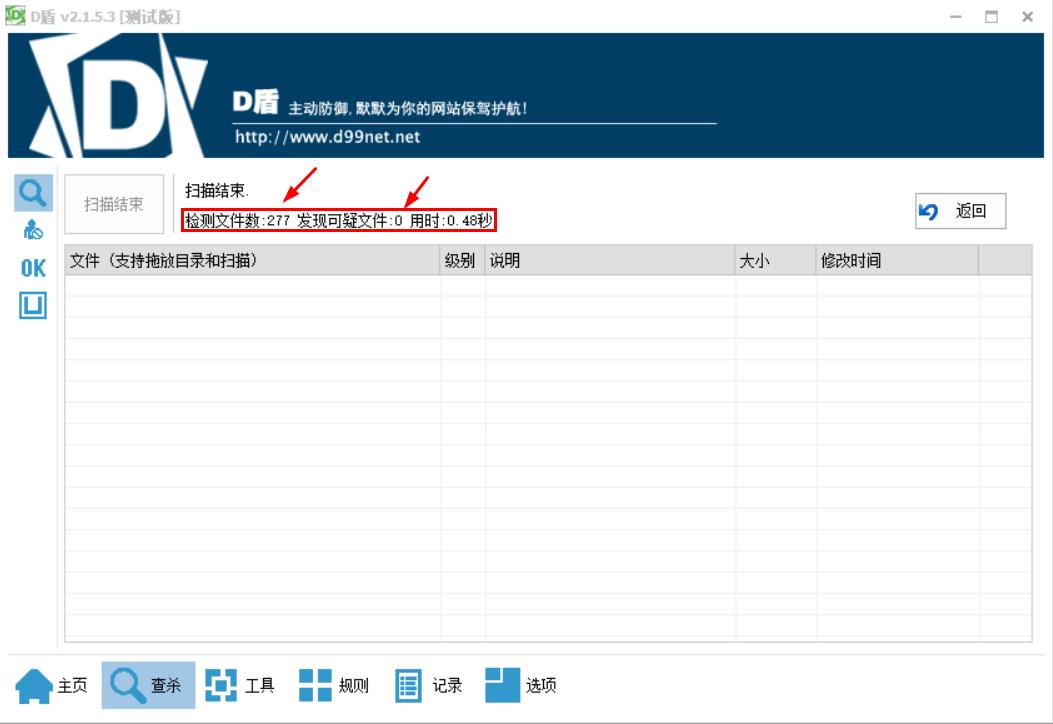Open the user check icon in sidebar
Screen dimensions: 1053x724
[x=33, y=230]
